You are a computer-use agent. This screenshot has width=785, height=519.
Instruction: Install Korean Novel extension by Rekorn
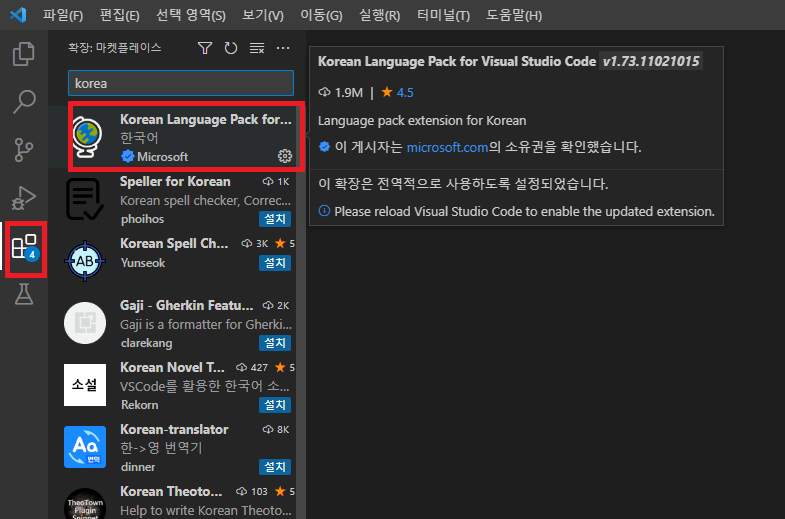tap(275, 405)
